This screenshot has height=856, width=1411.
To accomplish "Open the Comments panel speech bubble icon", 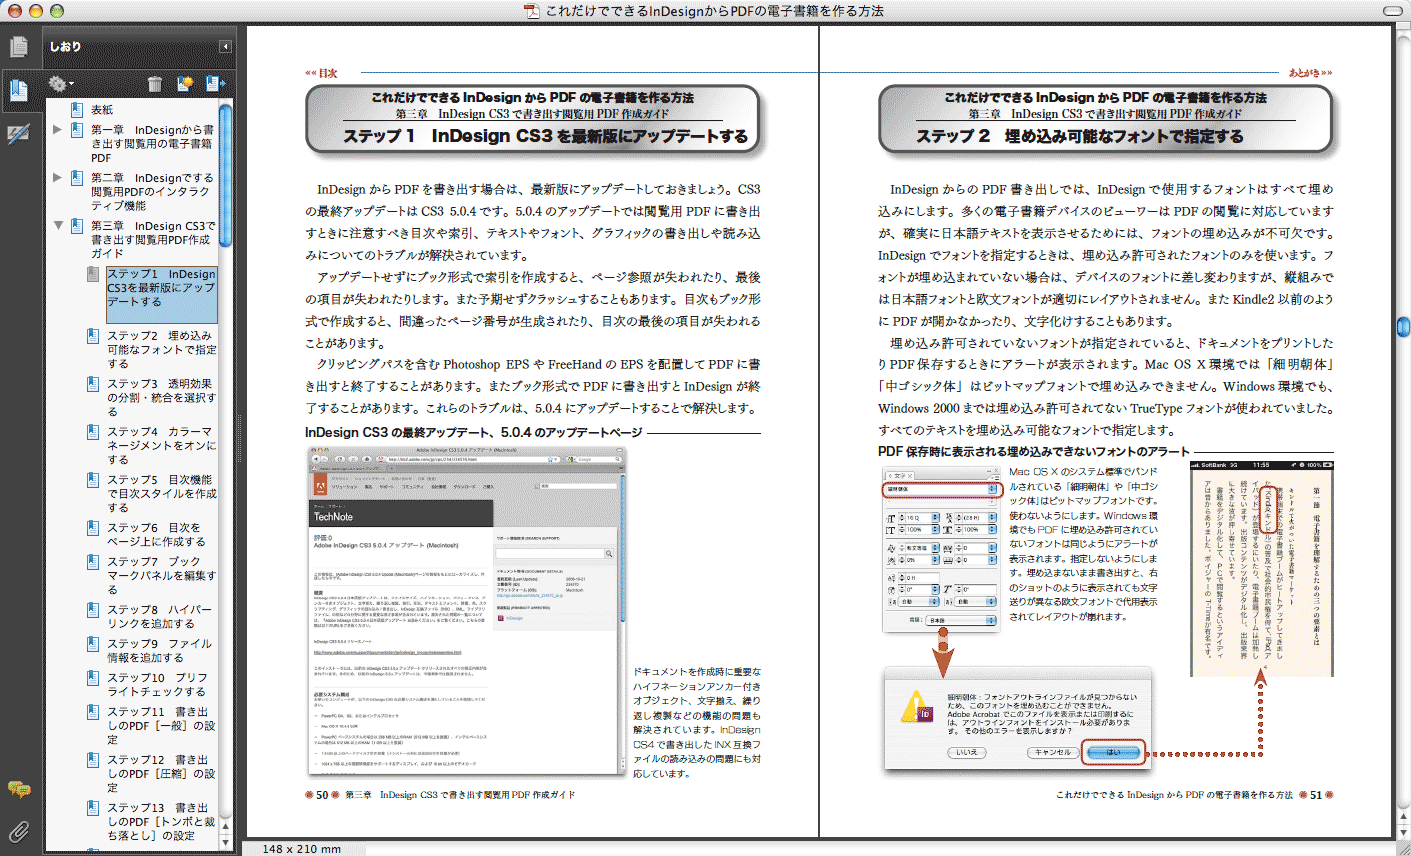I will coord(18,789).
